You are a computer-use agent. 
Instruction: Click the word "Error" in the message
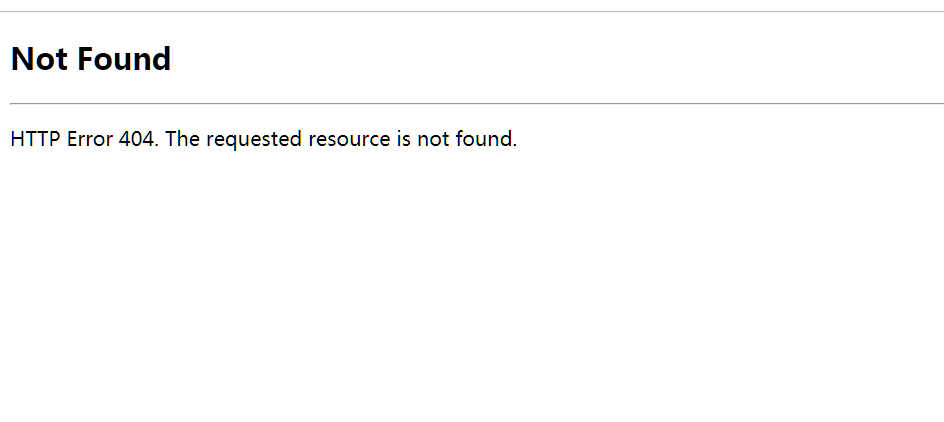[90, 139]
